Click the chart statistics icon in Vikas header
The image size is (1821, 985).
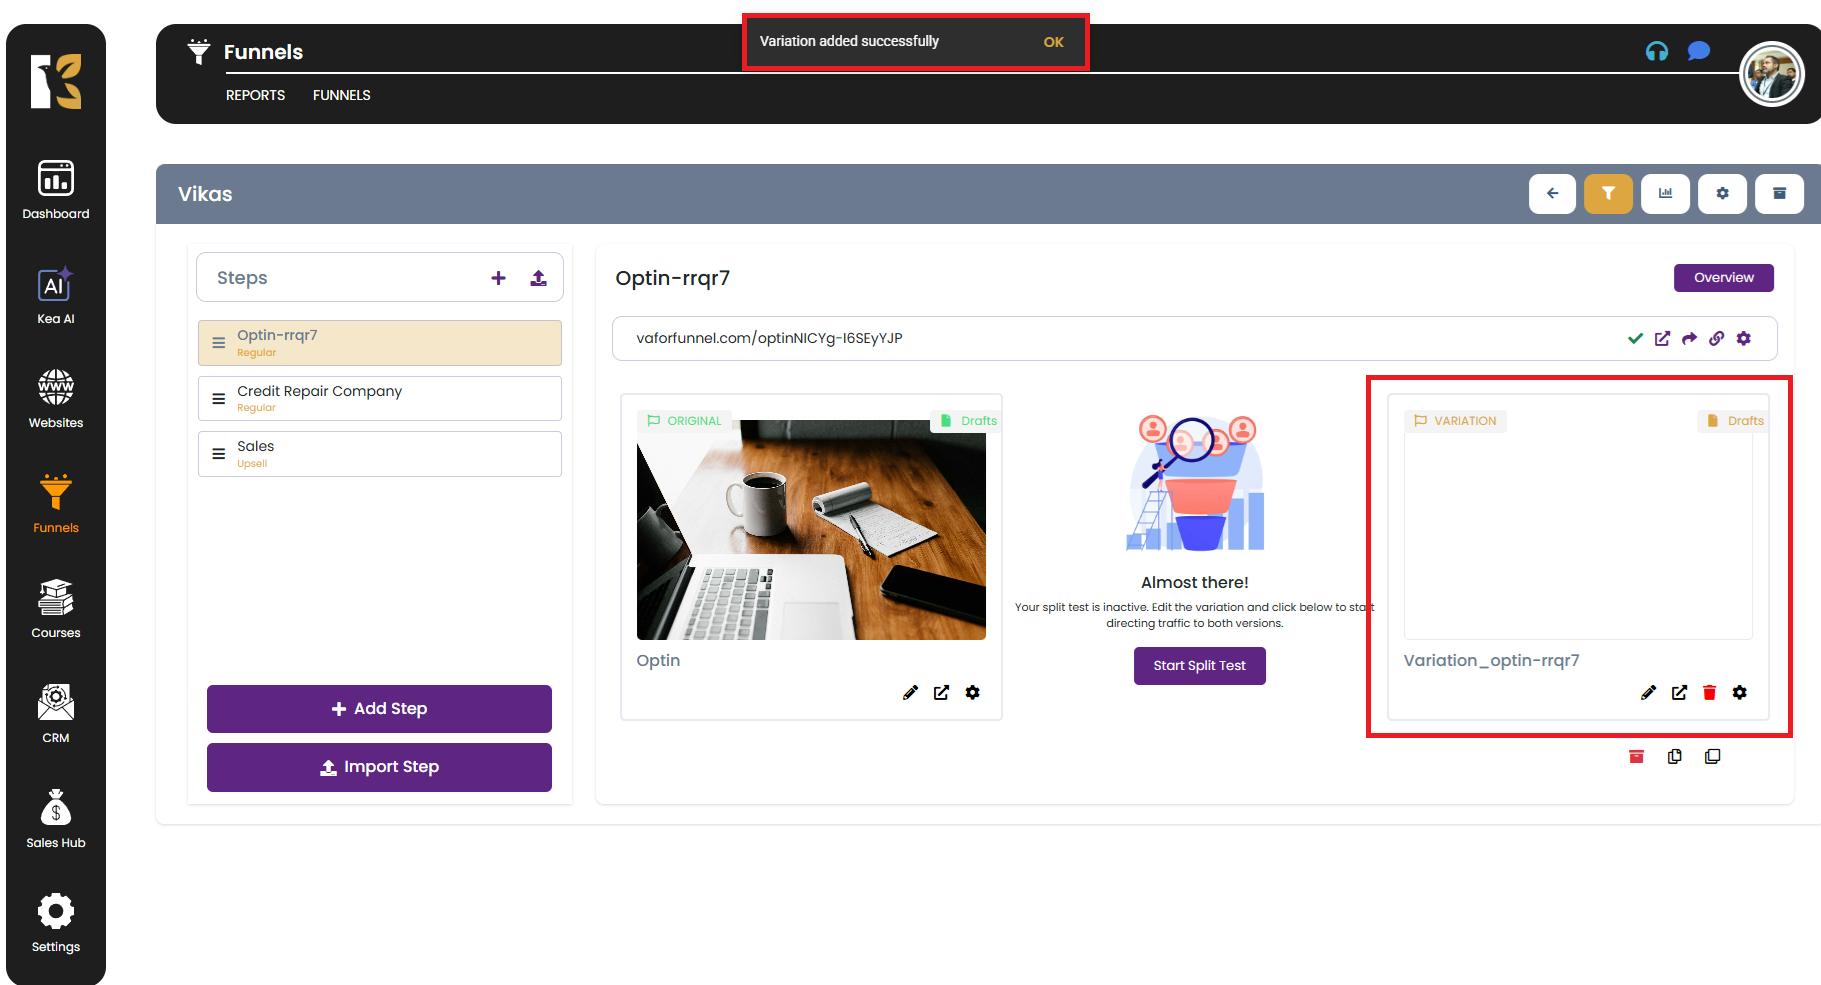(x=1665, y=194)
